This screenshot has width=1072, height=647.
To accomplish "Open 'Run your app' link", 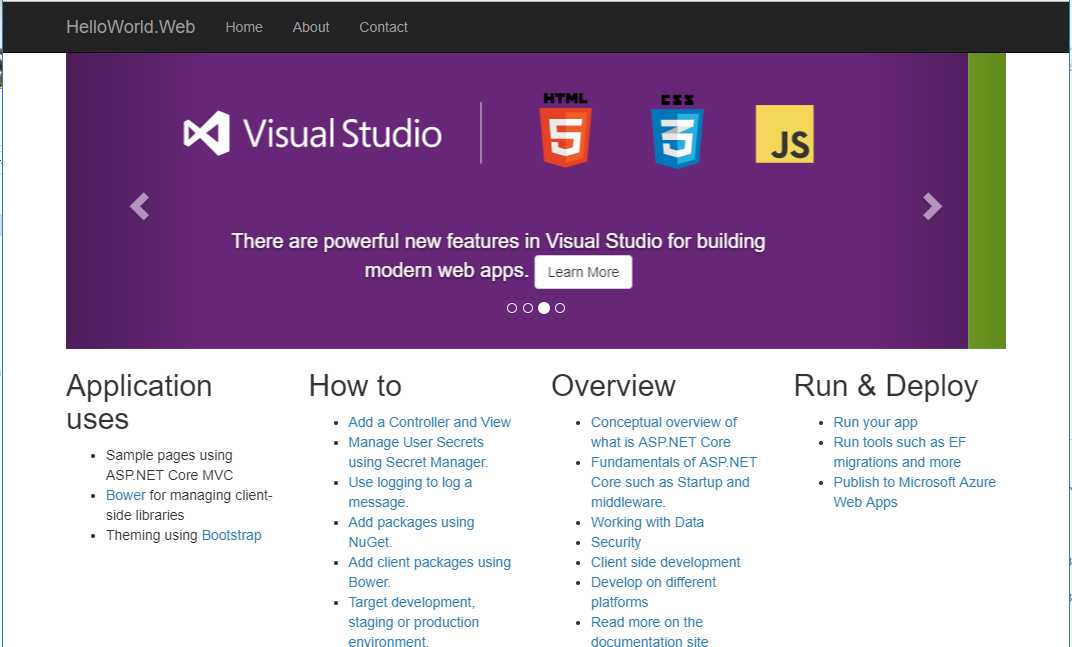I will click(x=875, y=422).
